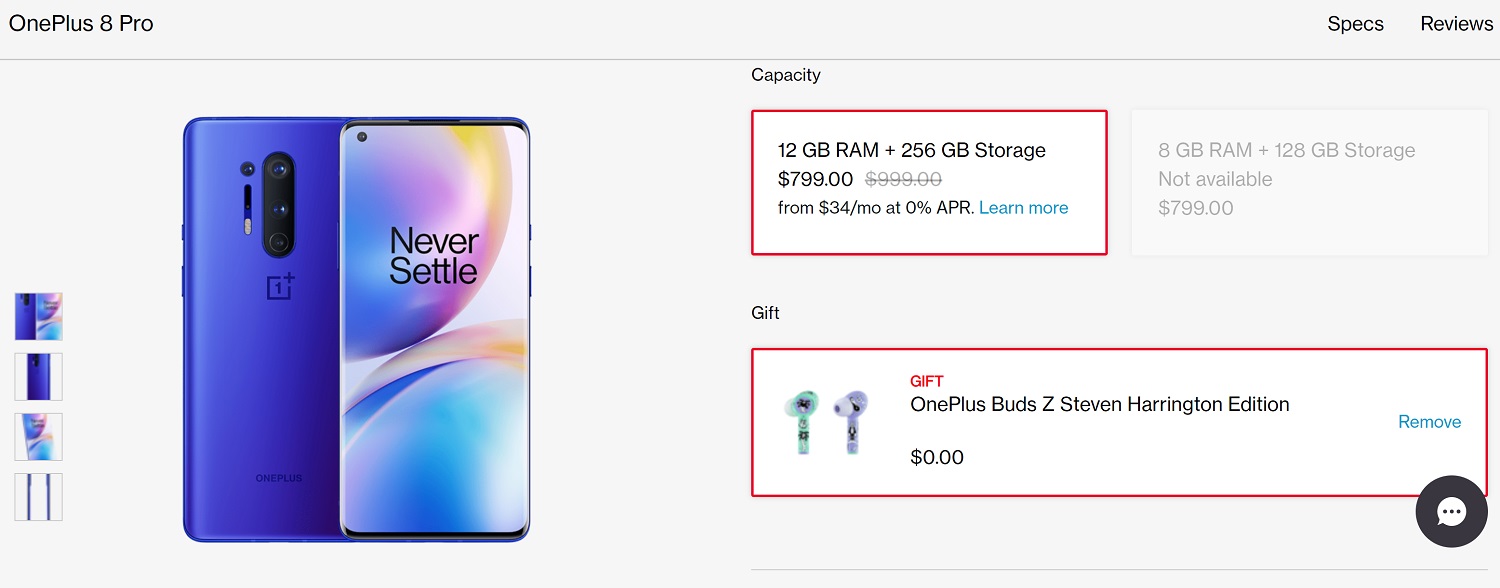Open OnePlus Buds Z Steven Harrington Edition title
This screenshot has height=588, width=1500.
point(1100,404)
